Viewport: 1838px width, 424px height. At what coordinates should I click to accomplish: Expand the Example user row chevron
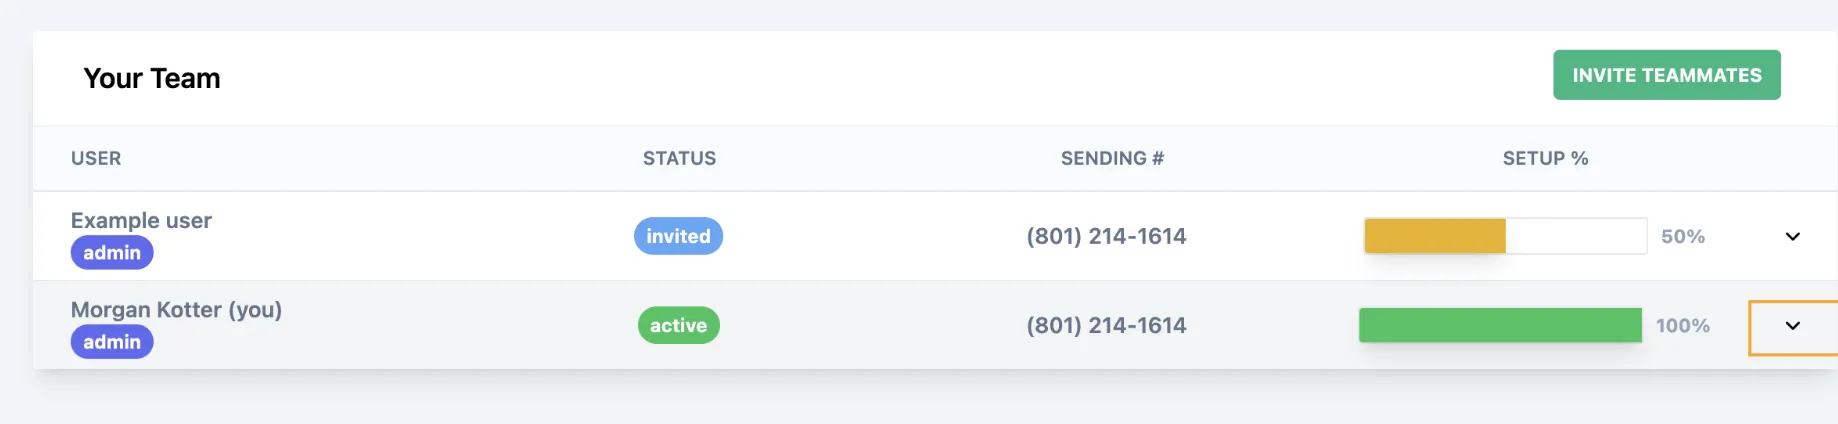click(x=1792, y=237)
